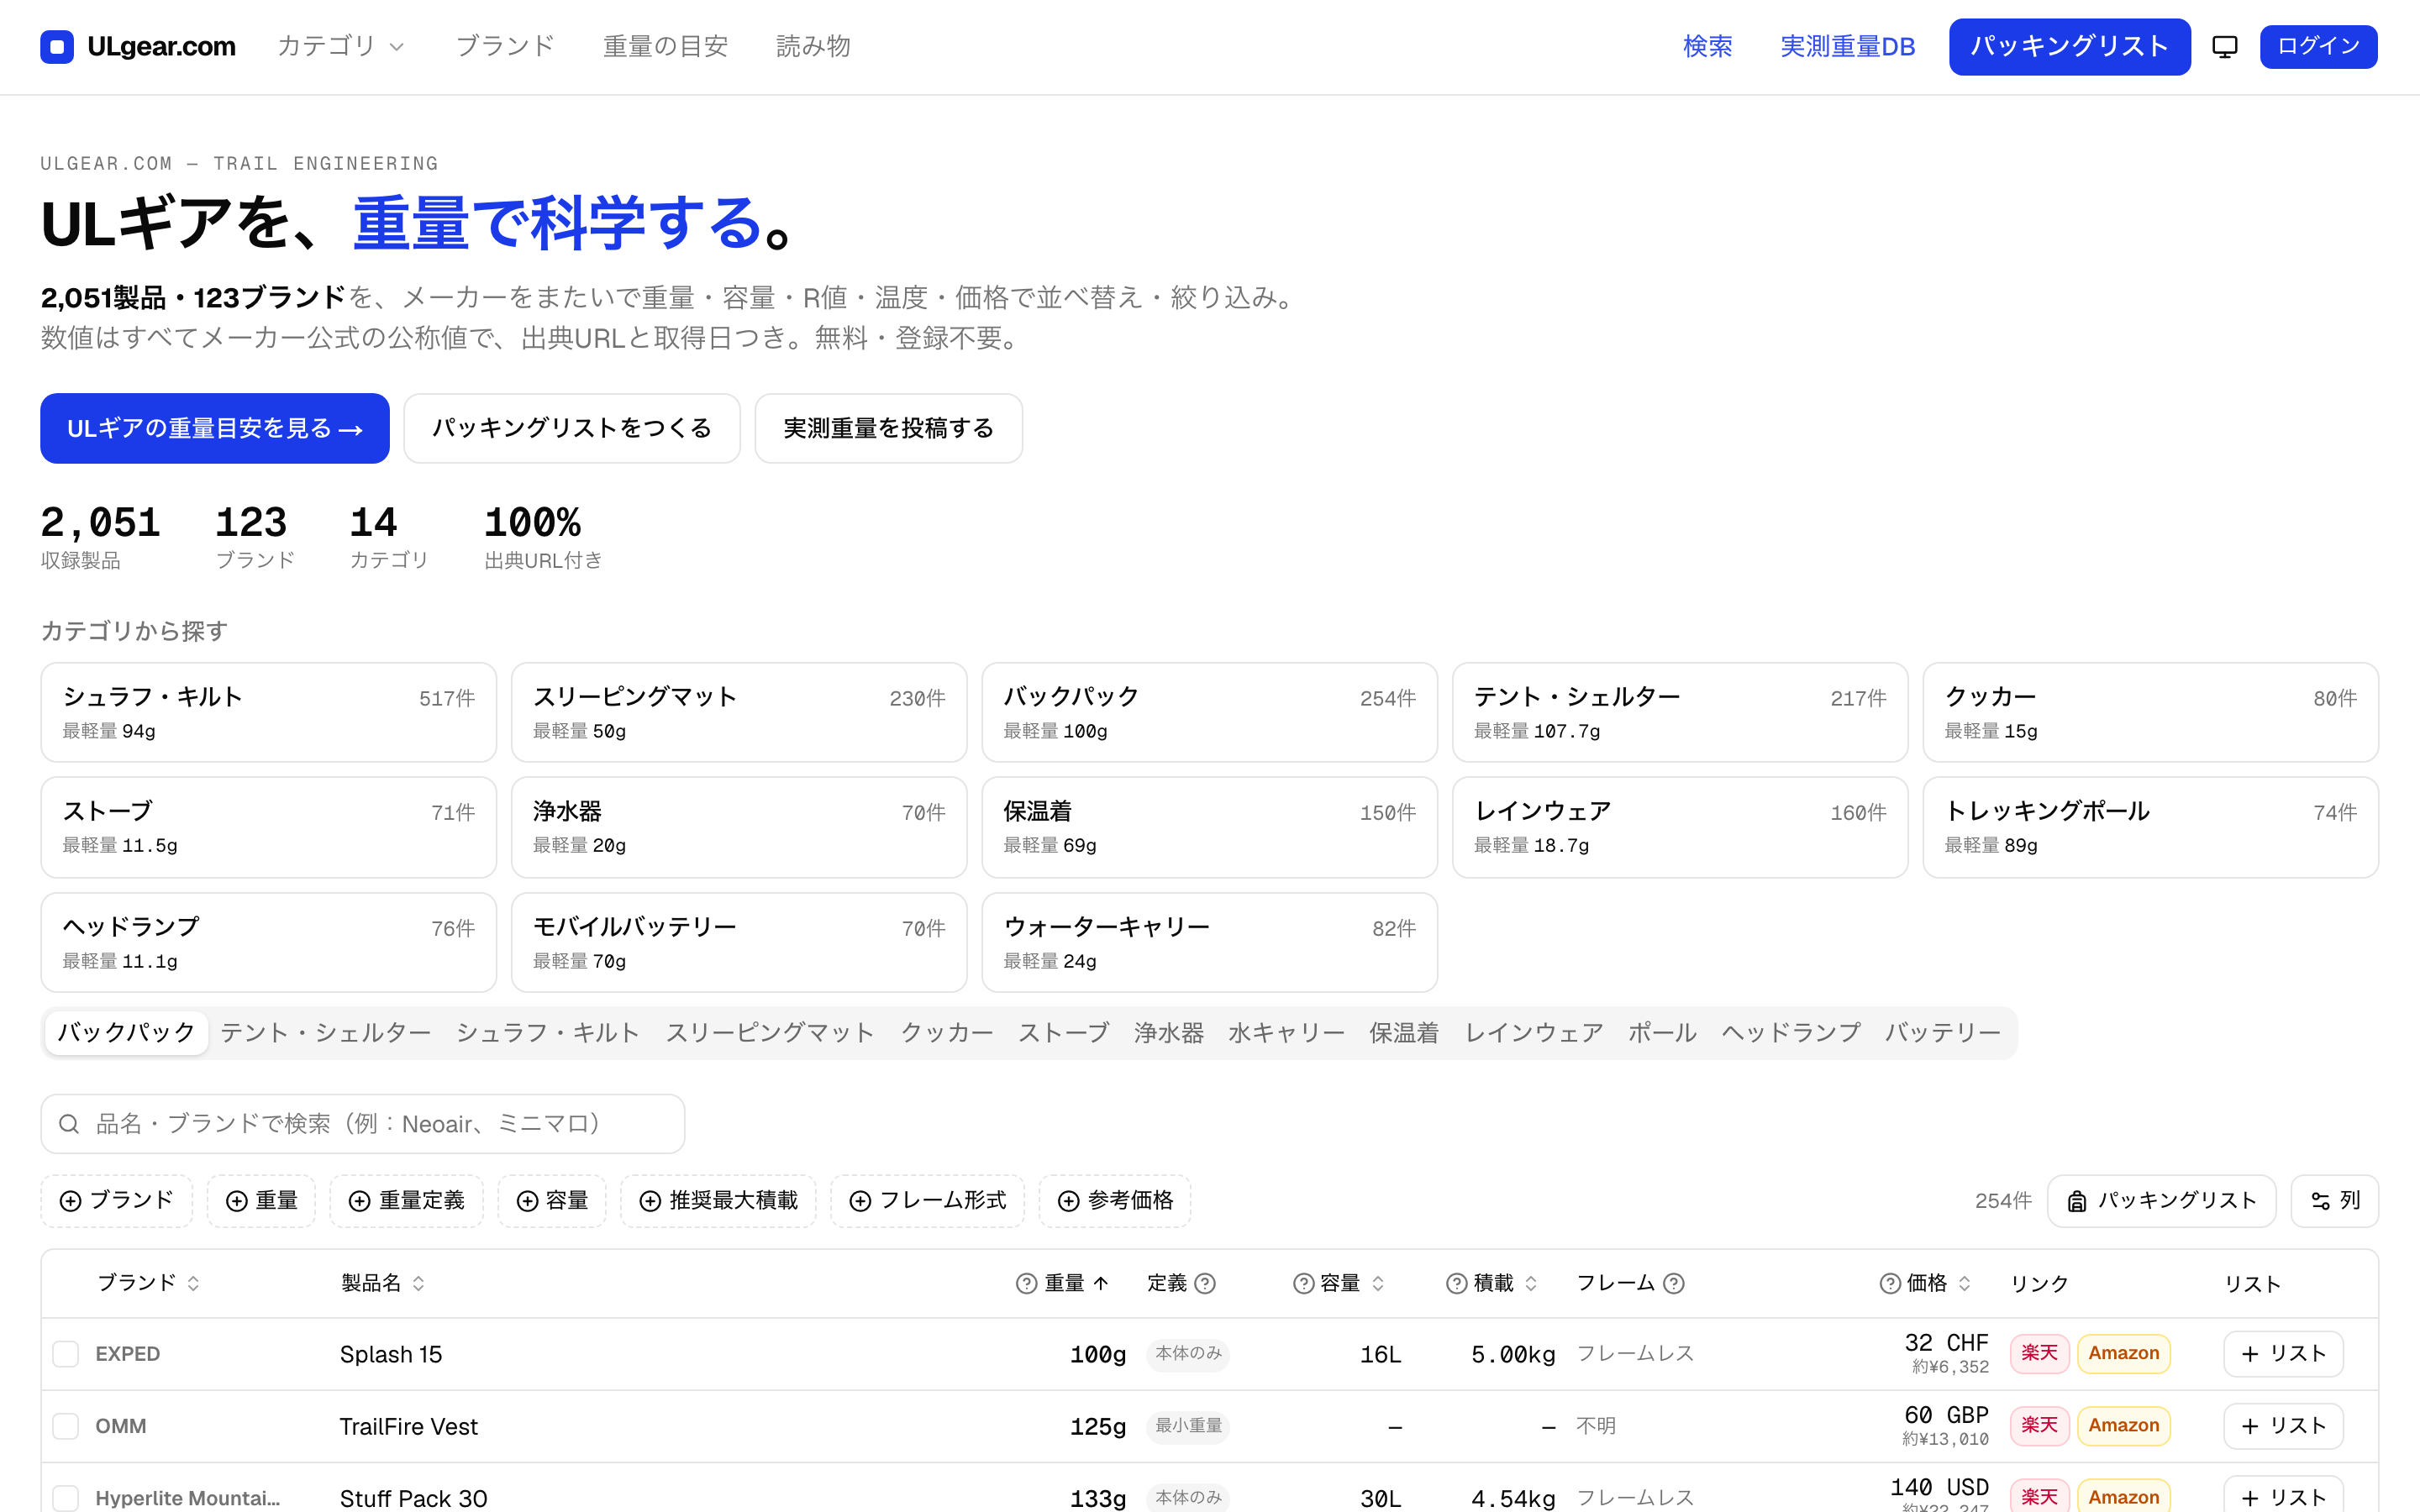Click Amazon link in OMM TrailFire Vest row
This screenshot has width=2420, height=1512.
2123,1426
